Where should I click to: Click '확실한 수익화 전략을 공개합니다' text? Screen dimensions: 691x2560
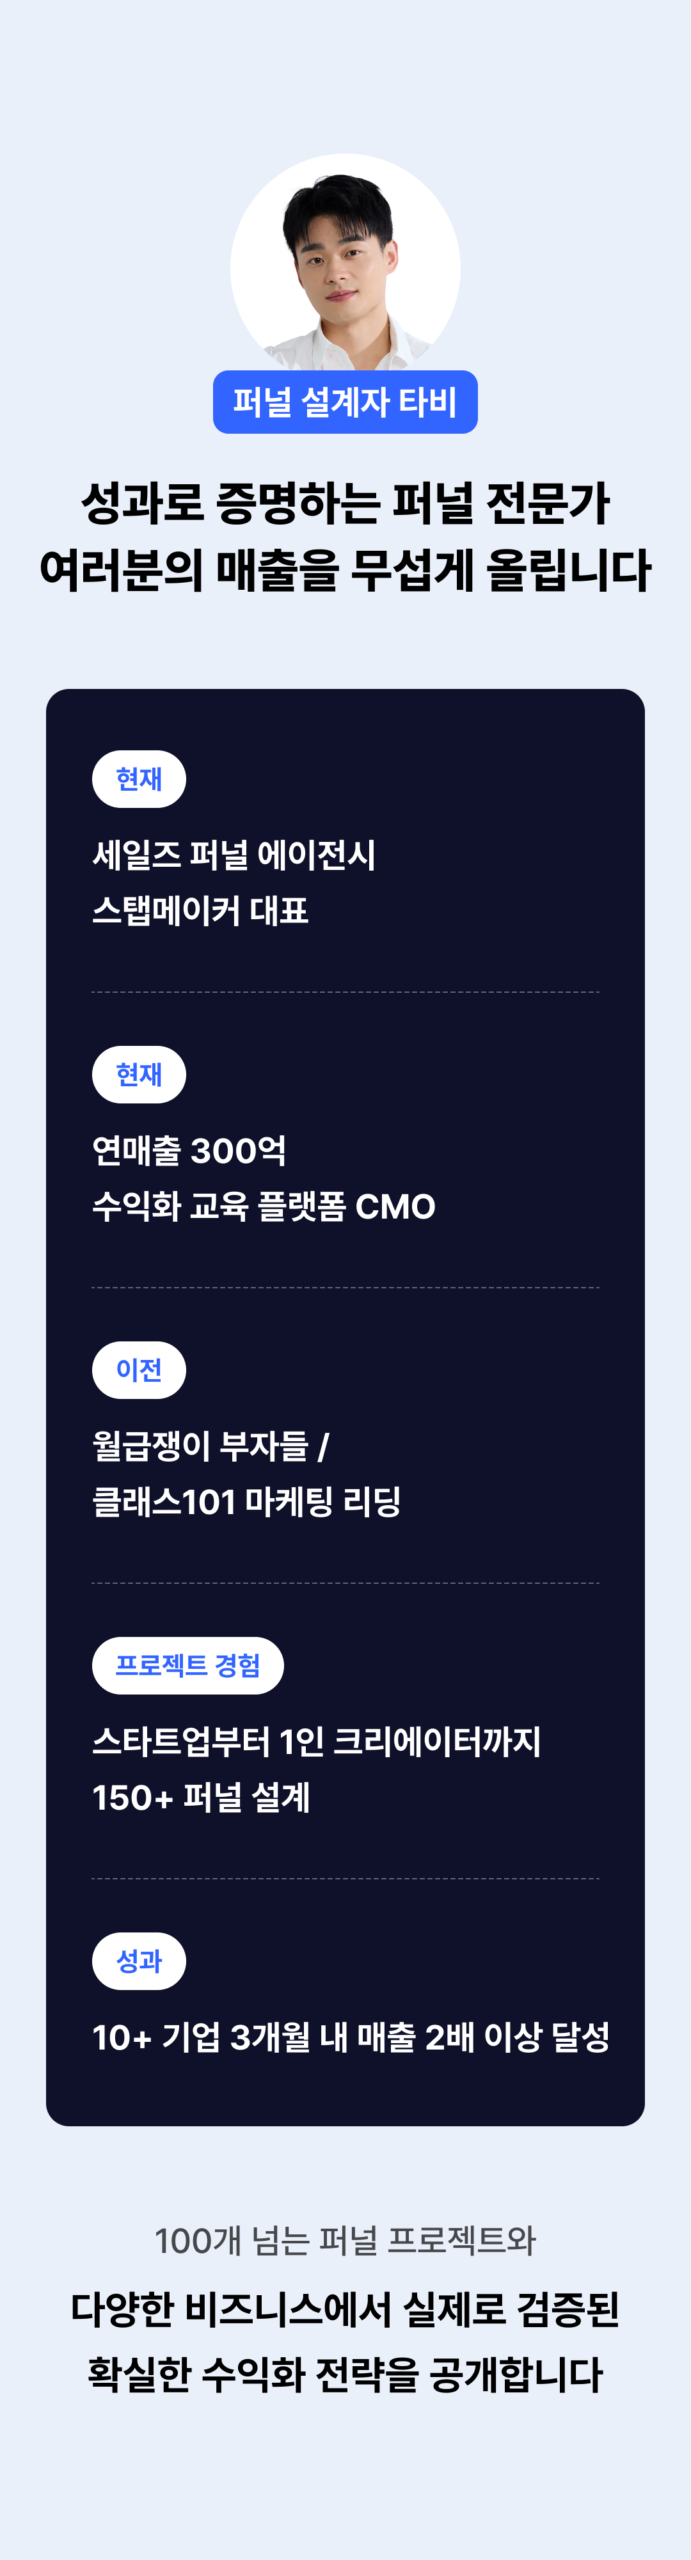(345, 2374)
